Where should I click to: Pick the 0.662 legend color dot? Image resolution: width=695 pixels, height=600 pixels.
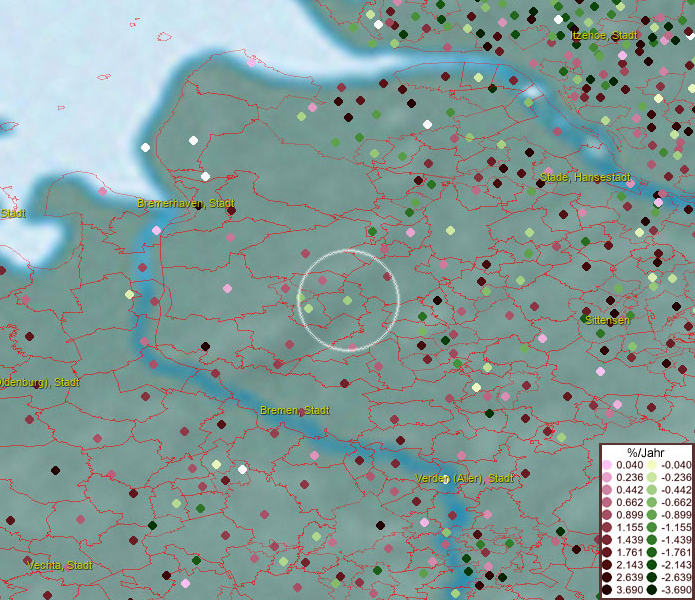click(607, 503)
